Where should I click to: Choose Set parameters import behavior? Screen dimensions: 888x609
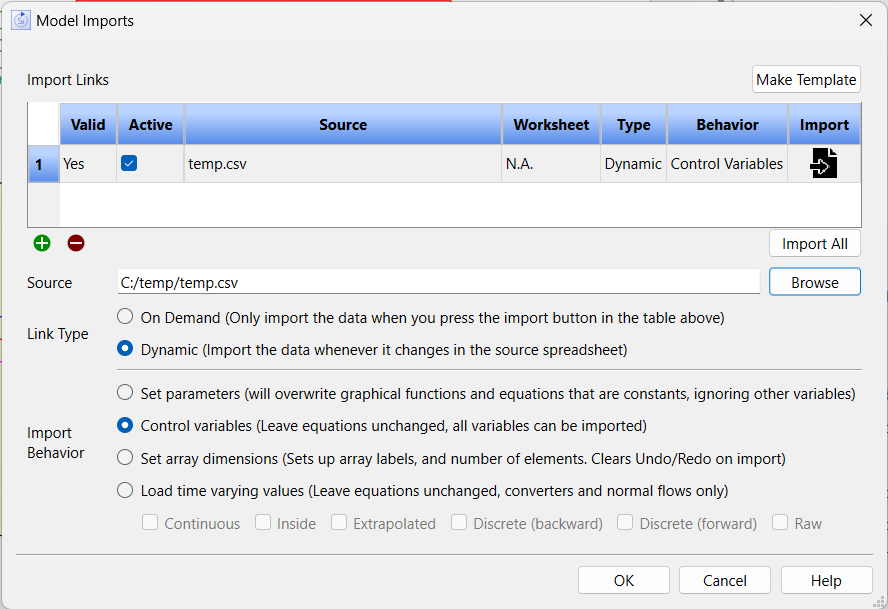pos(125,393)
